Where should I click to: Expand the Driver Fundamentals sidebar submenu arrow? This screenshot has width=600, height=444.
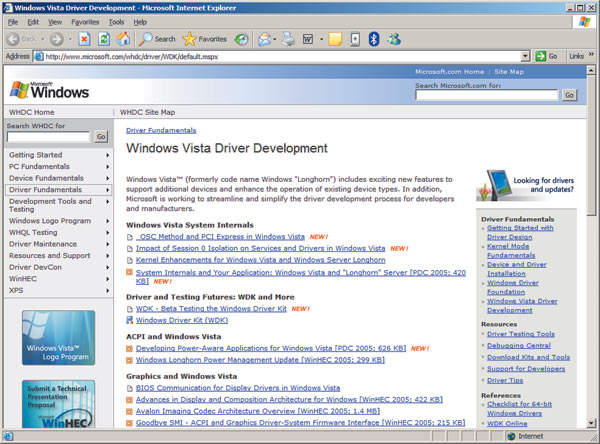[108, 190]
